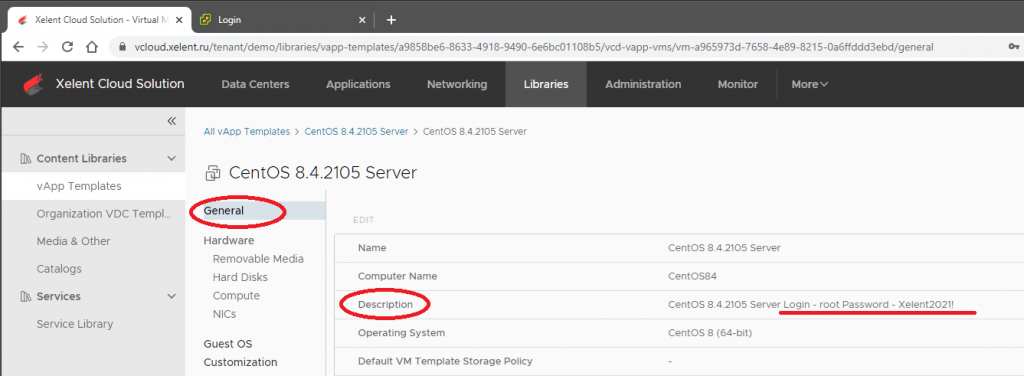Select the Xelent Cloud Solution browser tab
Viewport: 1024px width, 376px height.
click(98, 20)
